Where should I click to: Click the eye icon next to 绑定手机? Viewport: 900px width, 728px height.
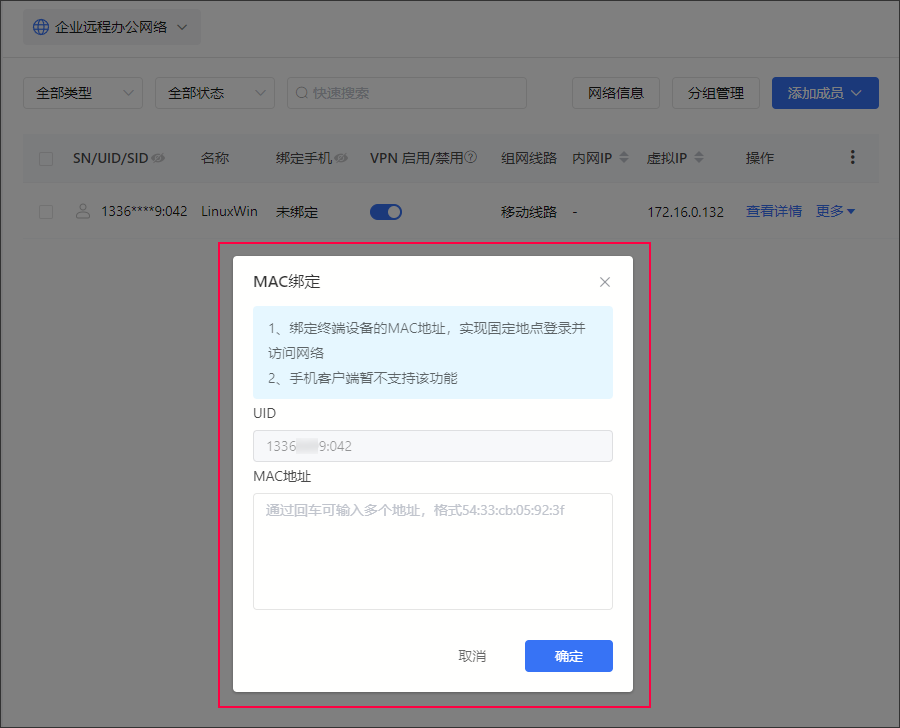tap(341, 158)
